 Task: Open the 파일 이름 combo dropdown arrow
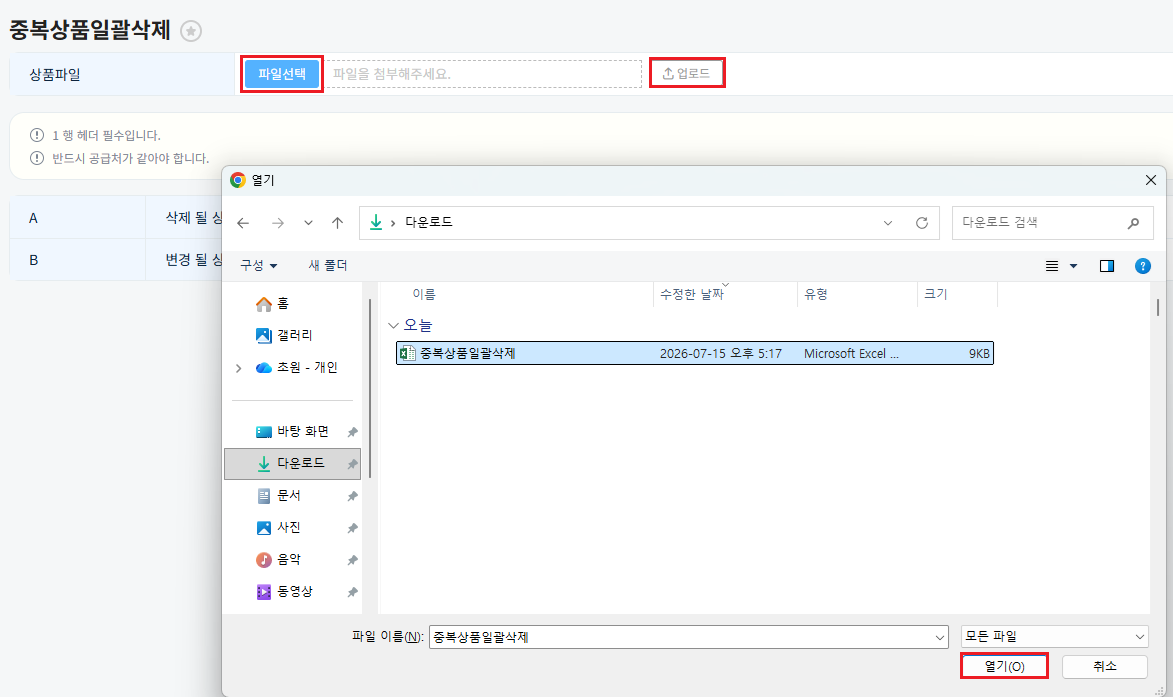pos(940,637)
